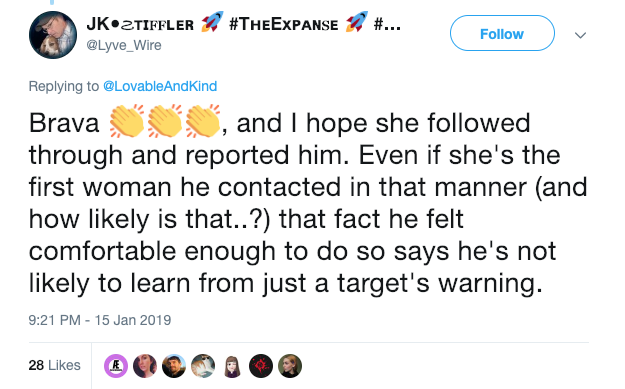
Task: Open the #TheExpanse hashtag in name
Action: point(284,24)
